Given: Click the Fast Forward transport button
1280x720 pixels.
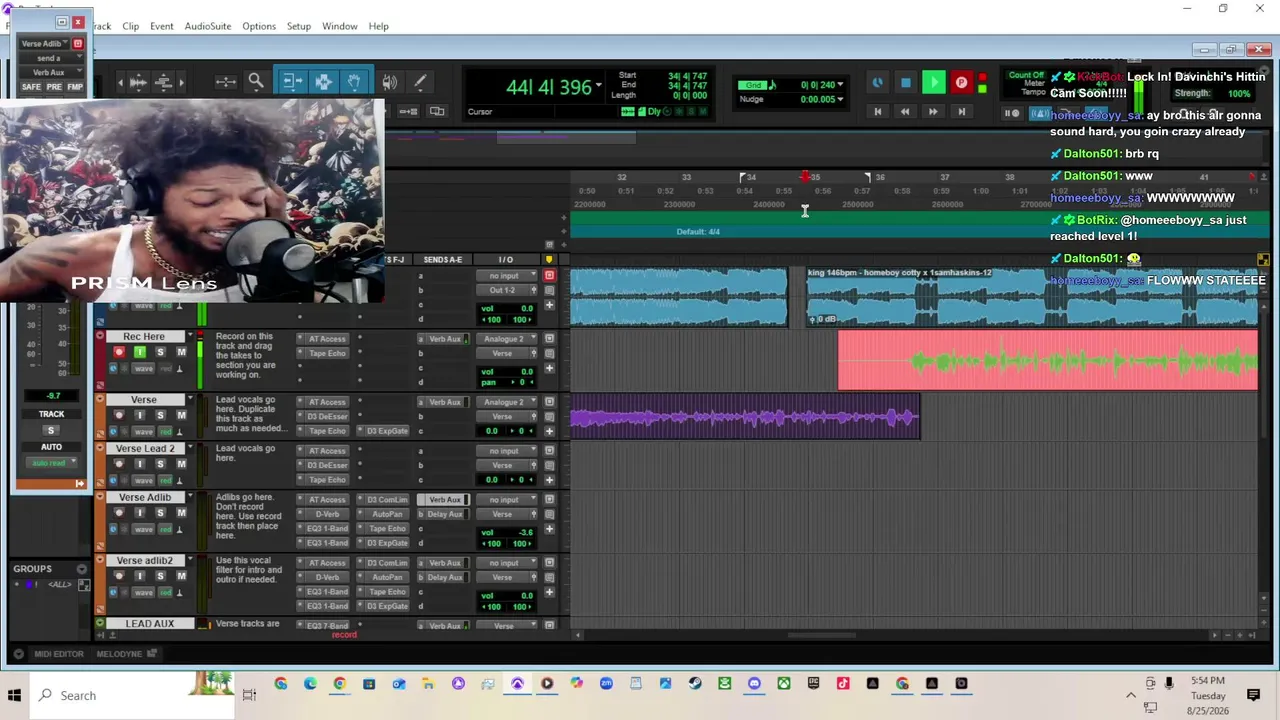Looking at the screenshot, I should (933, 112).
